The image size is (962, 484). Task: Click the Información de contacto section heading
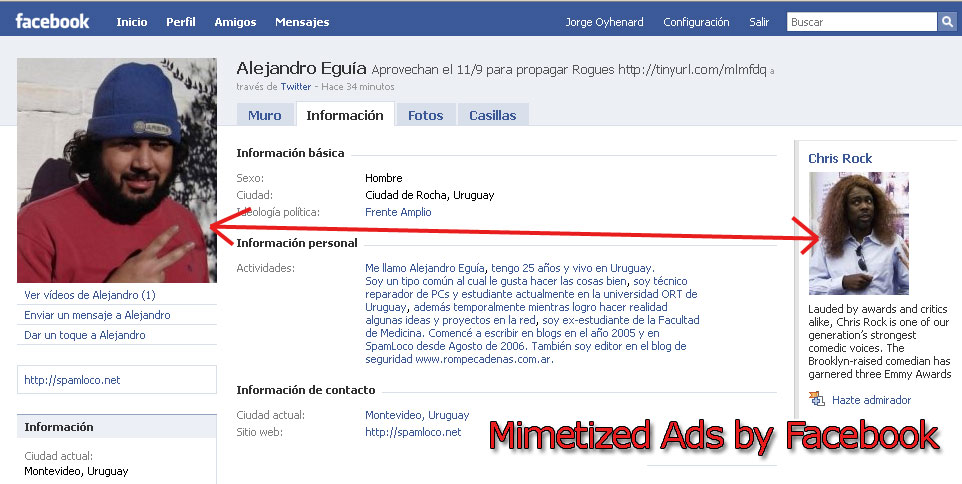pyautogui.click(x=306, y=390)
